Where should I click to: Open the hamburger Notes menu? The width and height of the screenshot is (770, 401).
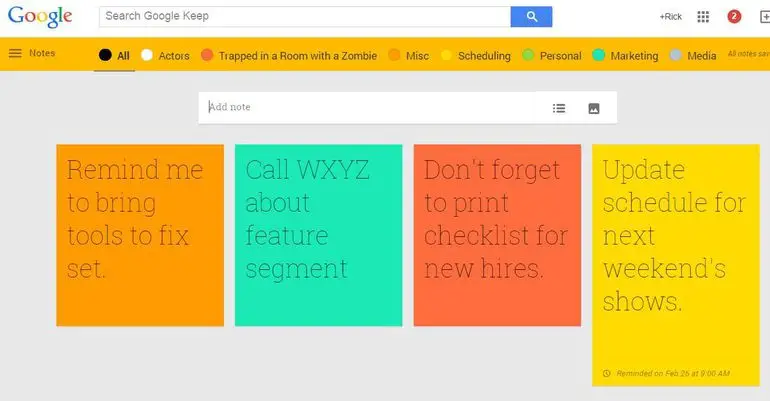15,53
